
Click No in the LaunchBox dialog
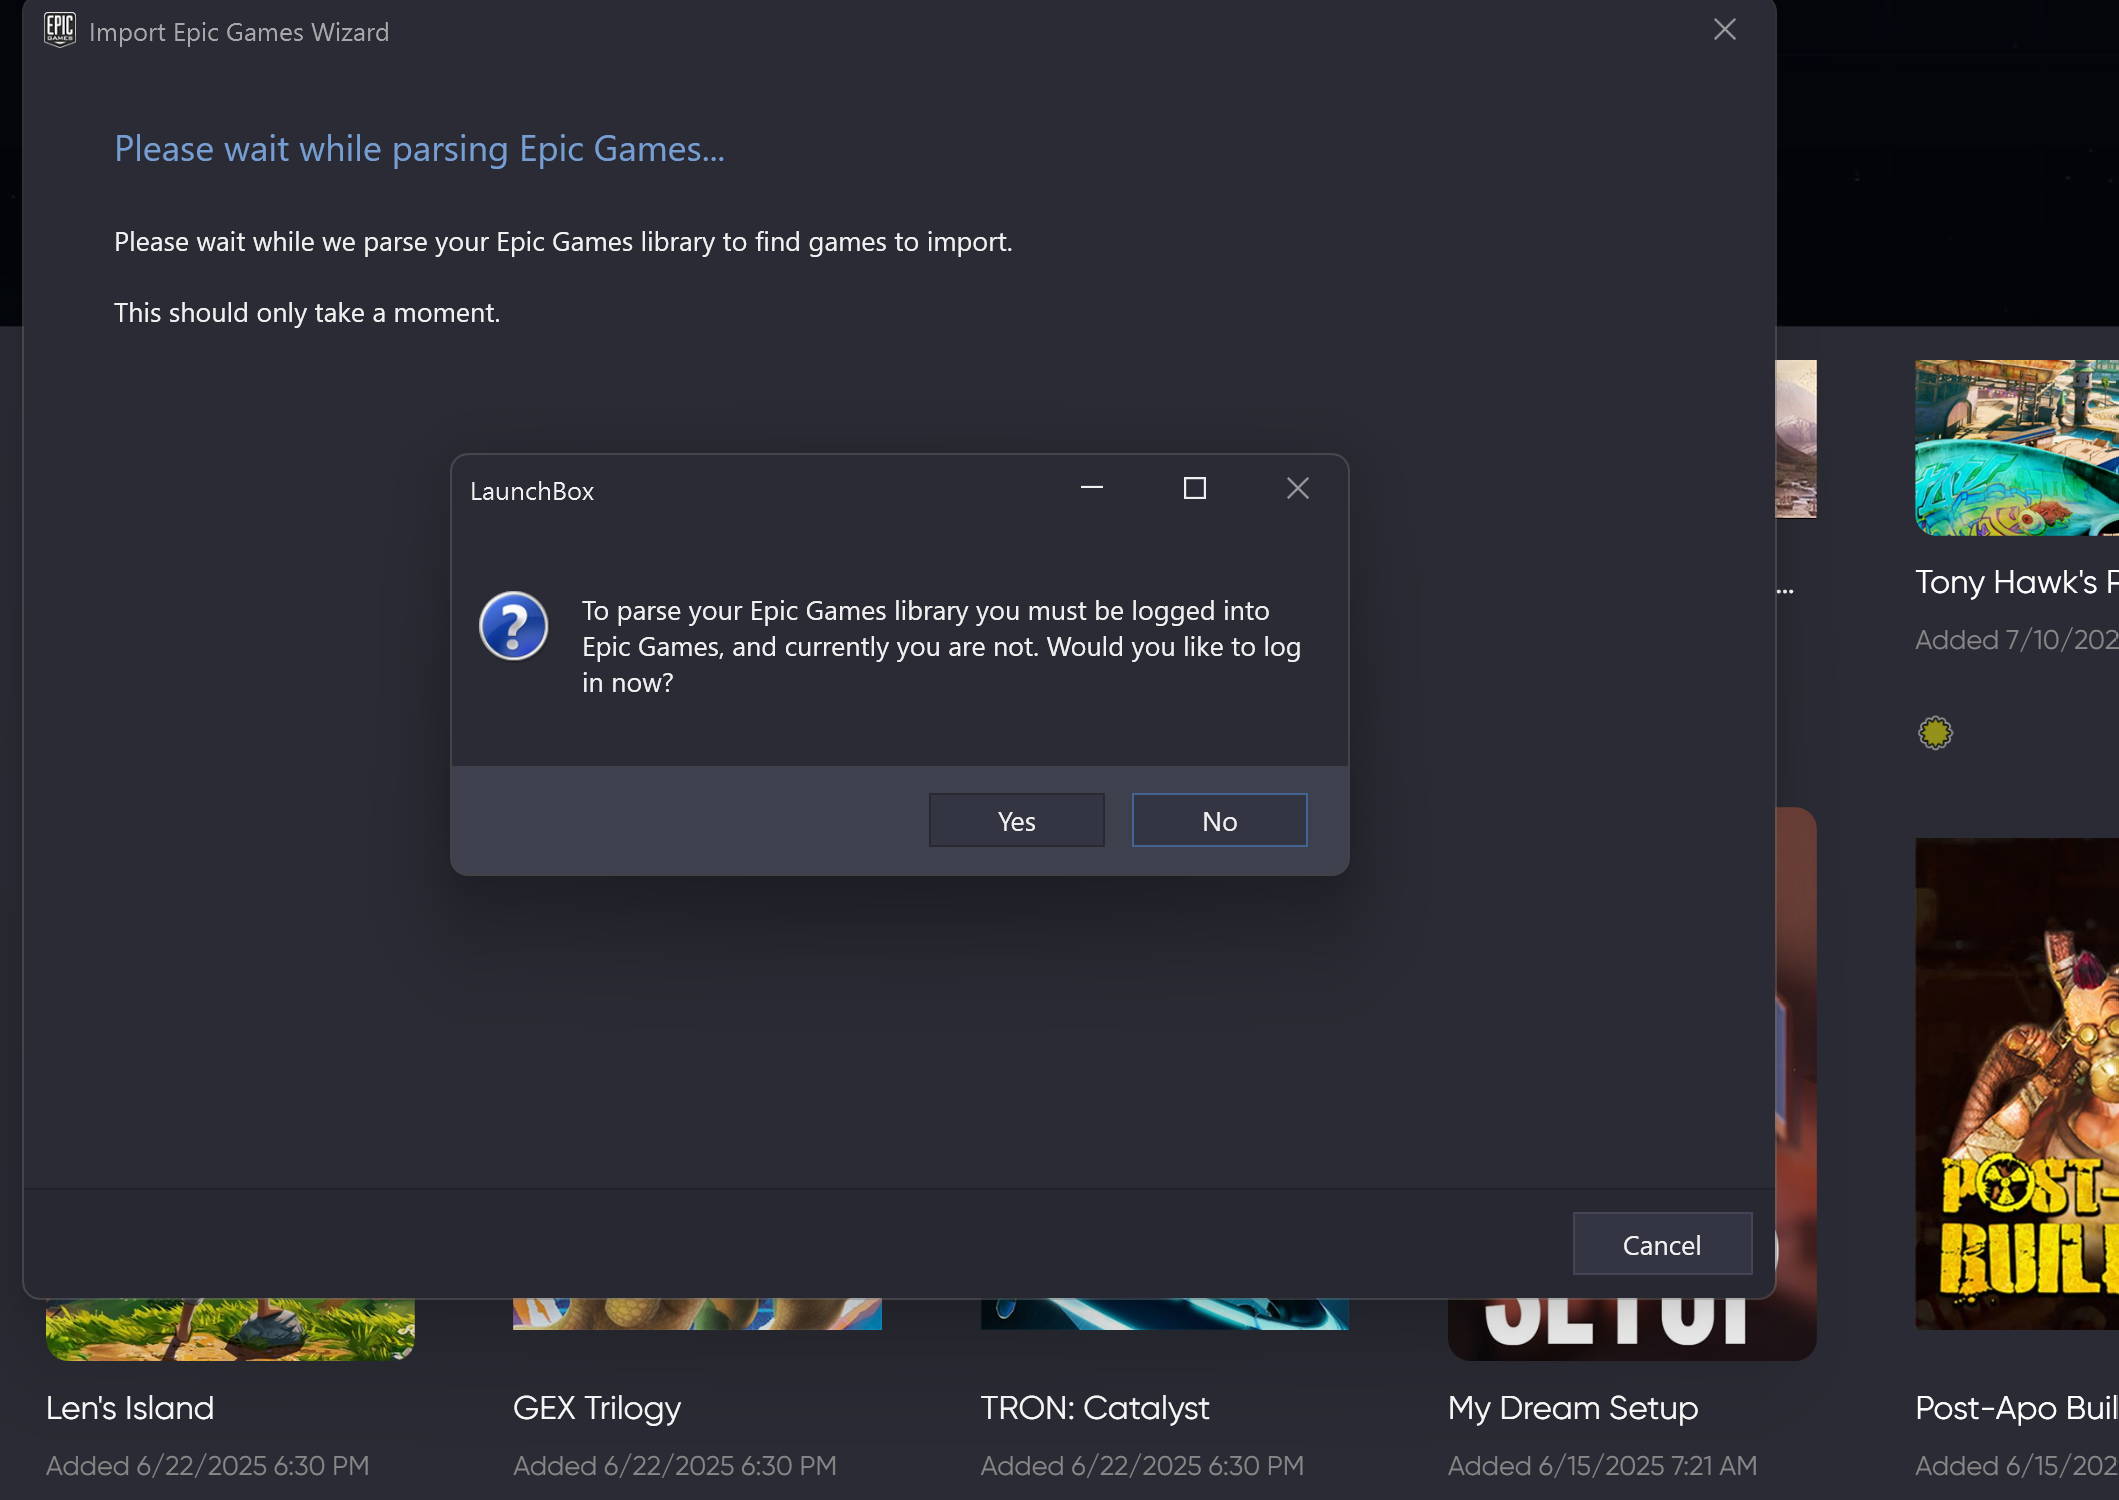(1219, 820)
